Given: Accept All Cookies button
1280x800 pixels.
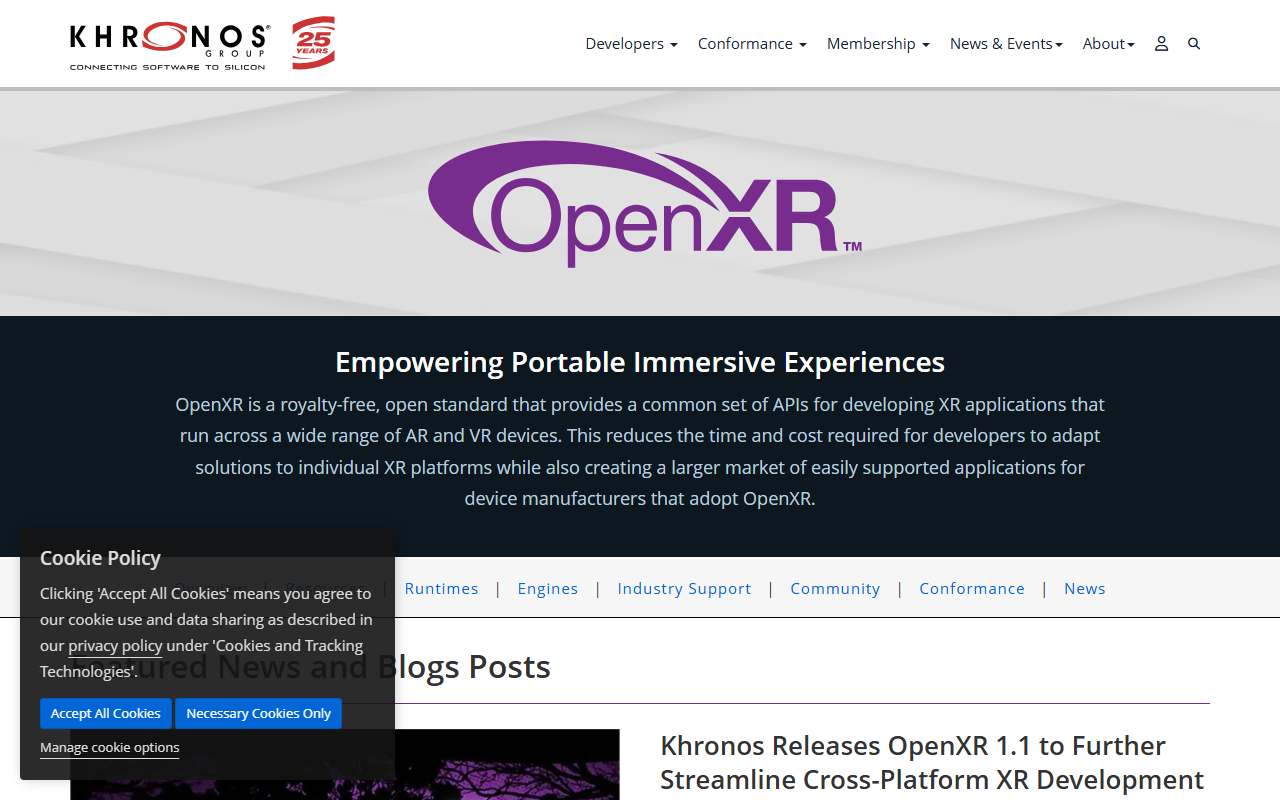Looking at the screenshot, I should tap(106, 714).
